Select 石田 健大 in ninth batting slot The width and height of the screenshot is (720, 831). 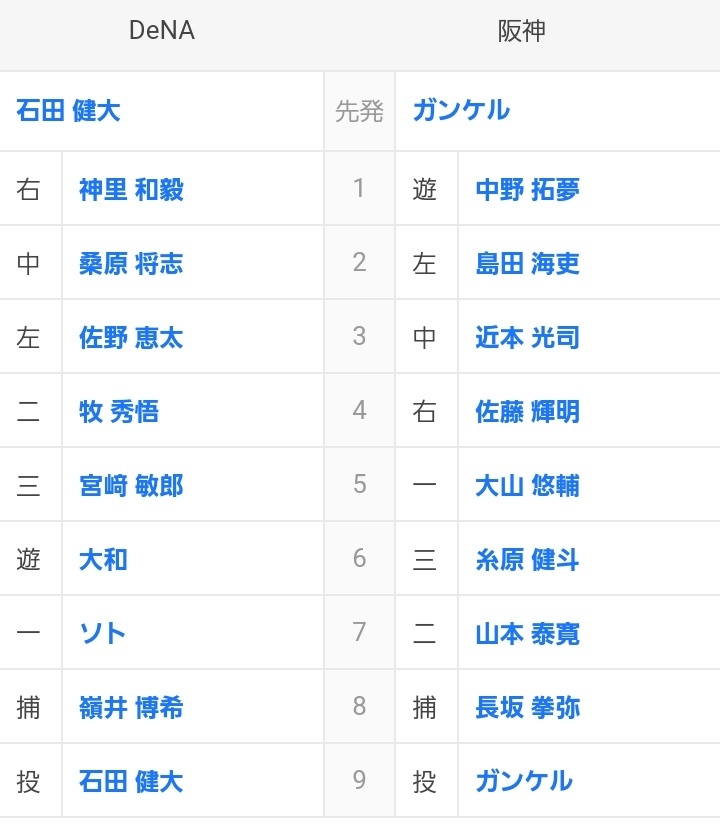[131, 781]
